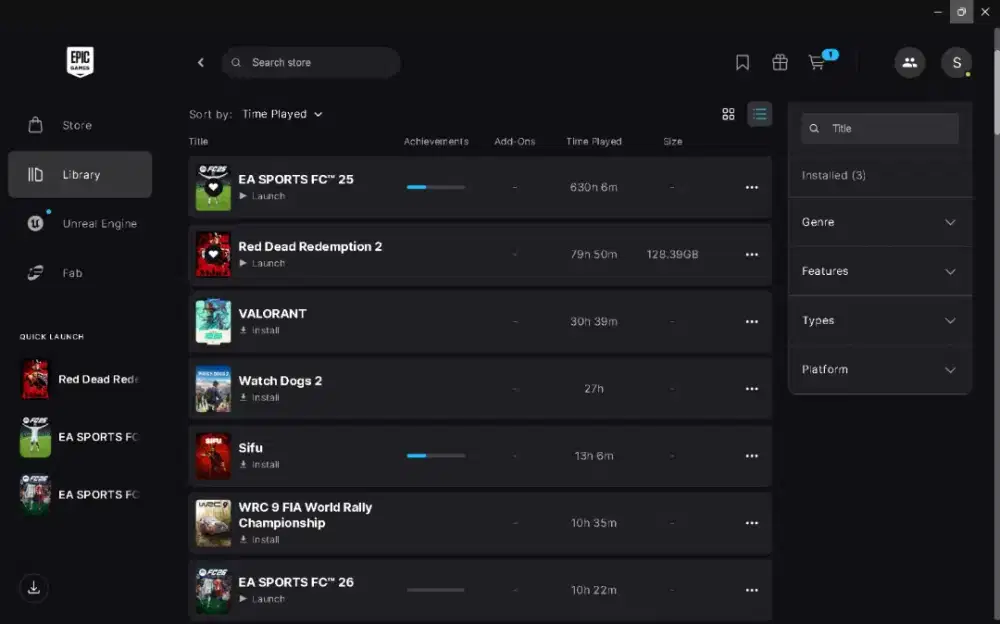Viewport: 1000px width, 624px height.
Task: Click the 128.39GB size value
Action: click(x=672, y=255)
